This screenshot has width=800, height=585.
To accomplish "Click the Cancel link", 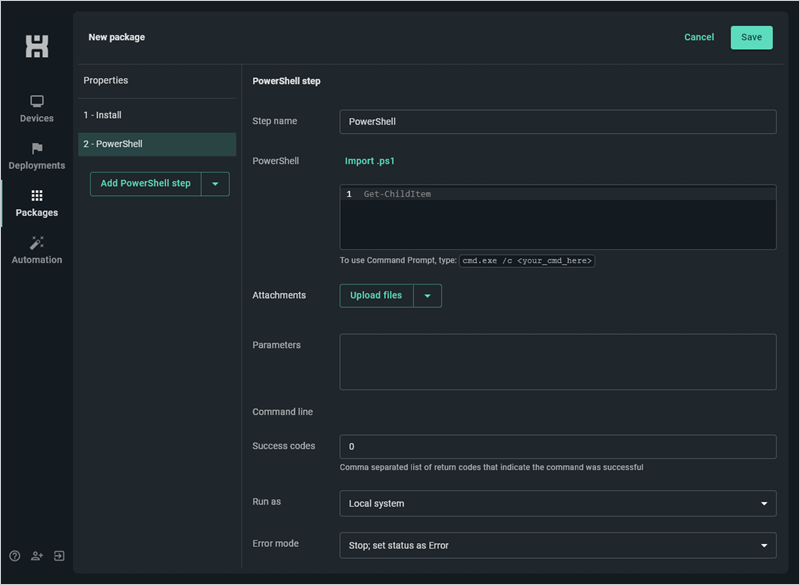I will 699,37.
